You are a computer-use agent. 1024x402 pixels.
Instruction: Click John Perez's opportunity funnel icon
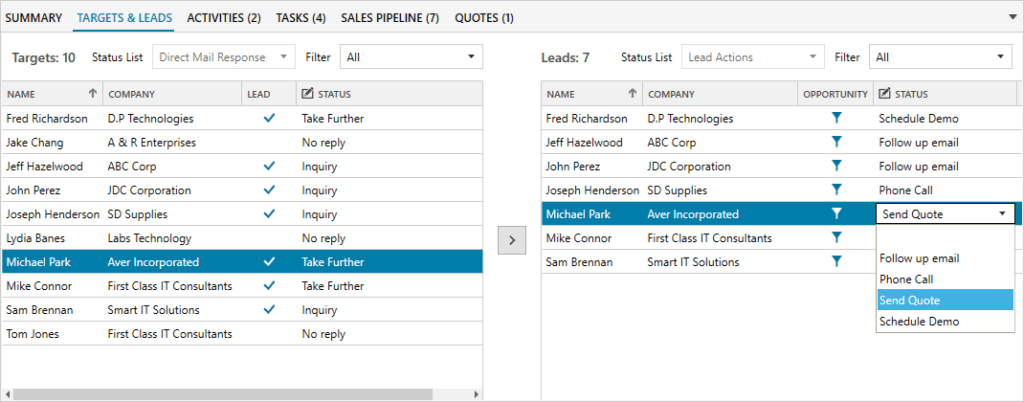[x=836, y=166]
